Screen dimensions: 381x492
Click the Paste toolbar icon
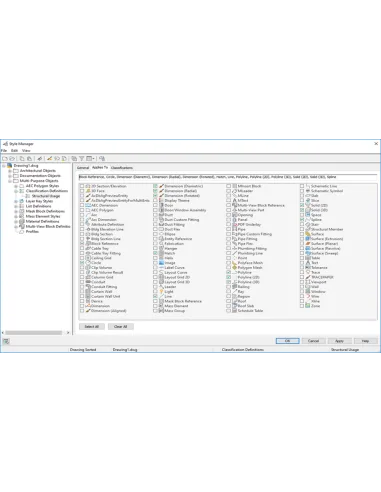click(x=29, y=159)
